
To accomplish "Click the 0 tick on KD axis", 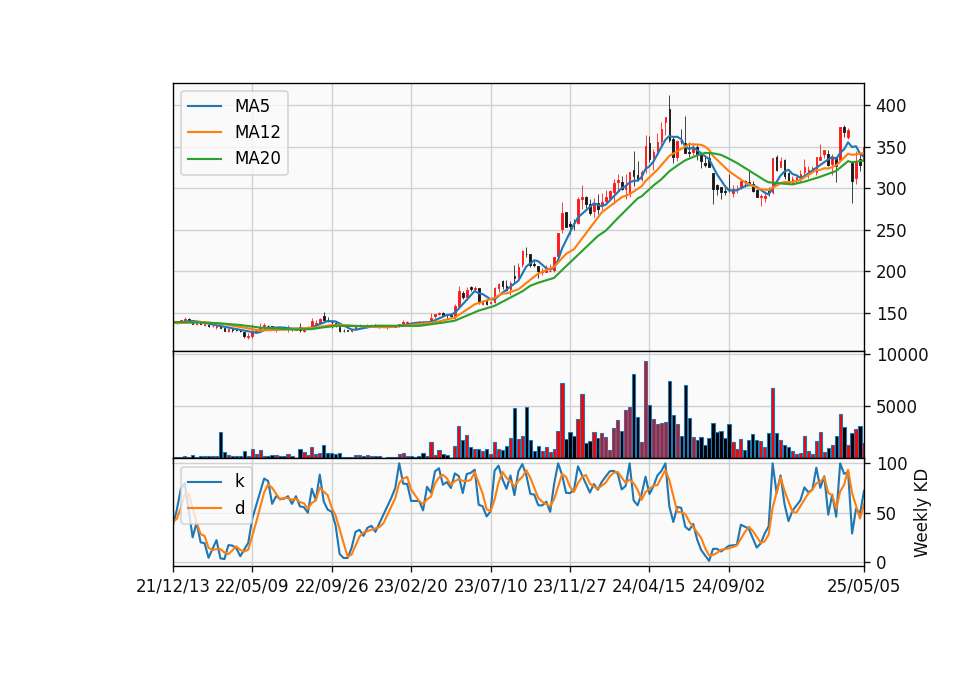I will coord(881,562).
